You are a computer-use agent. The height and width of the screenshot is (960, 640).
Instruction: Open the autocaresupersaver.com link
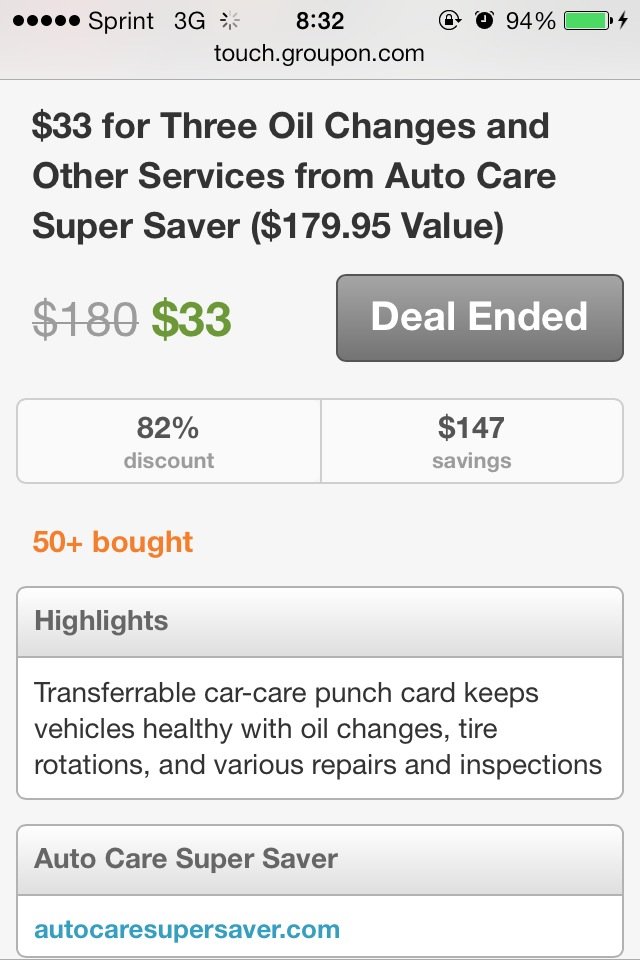(x=187, y=929)
